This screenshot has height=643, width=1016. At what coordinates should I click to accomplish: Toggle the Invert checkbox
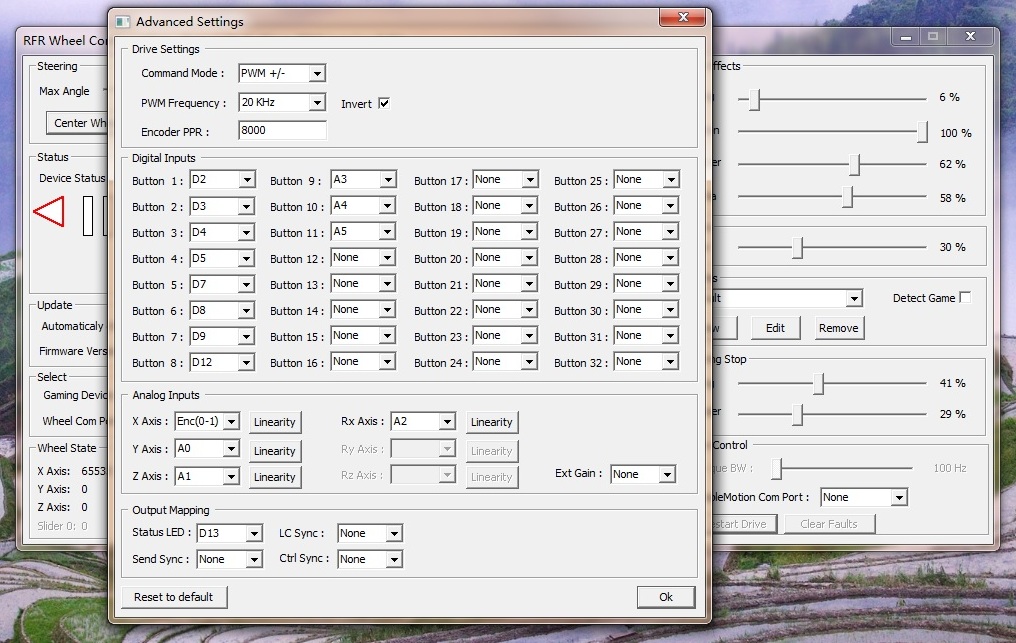point(383,104)
